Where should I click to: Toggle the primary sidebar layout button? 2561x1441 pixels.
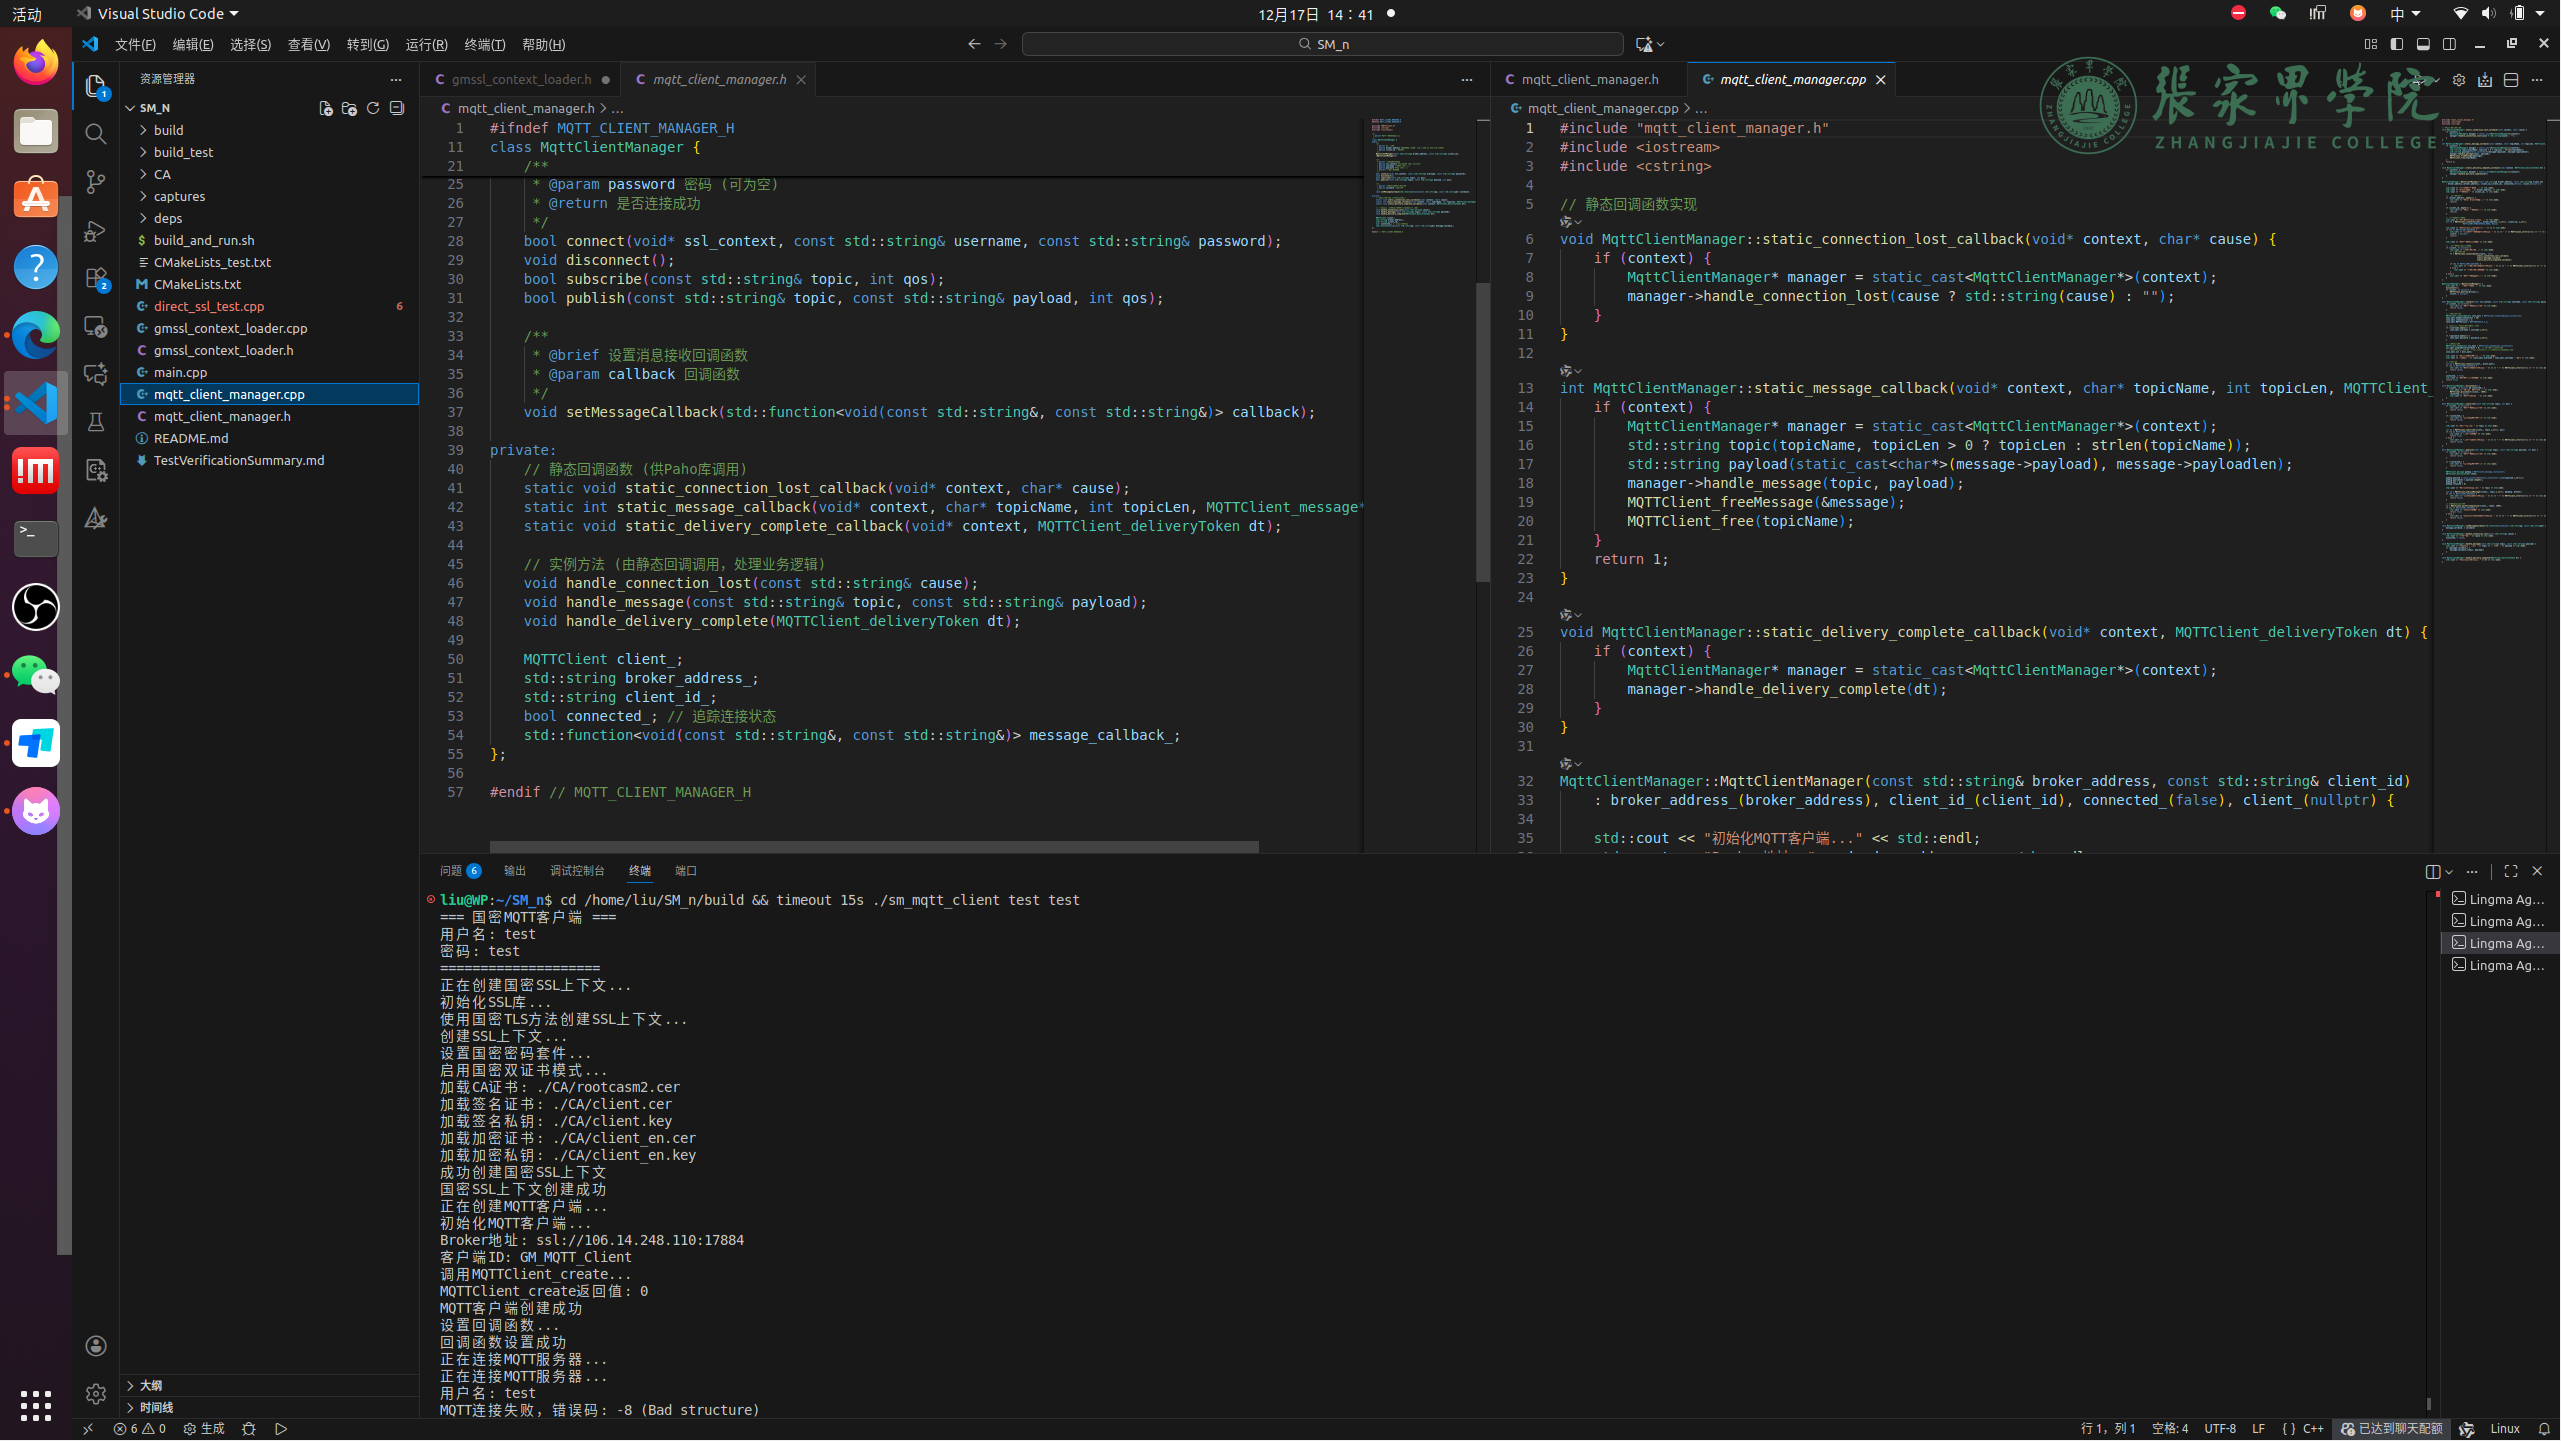pos(2396,44)
